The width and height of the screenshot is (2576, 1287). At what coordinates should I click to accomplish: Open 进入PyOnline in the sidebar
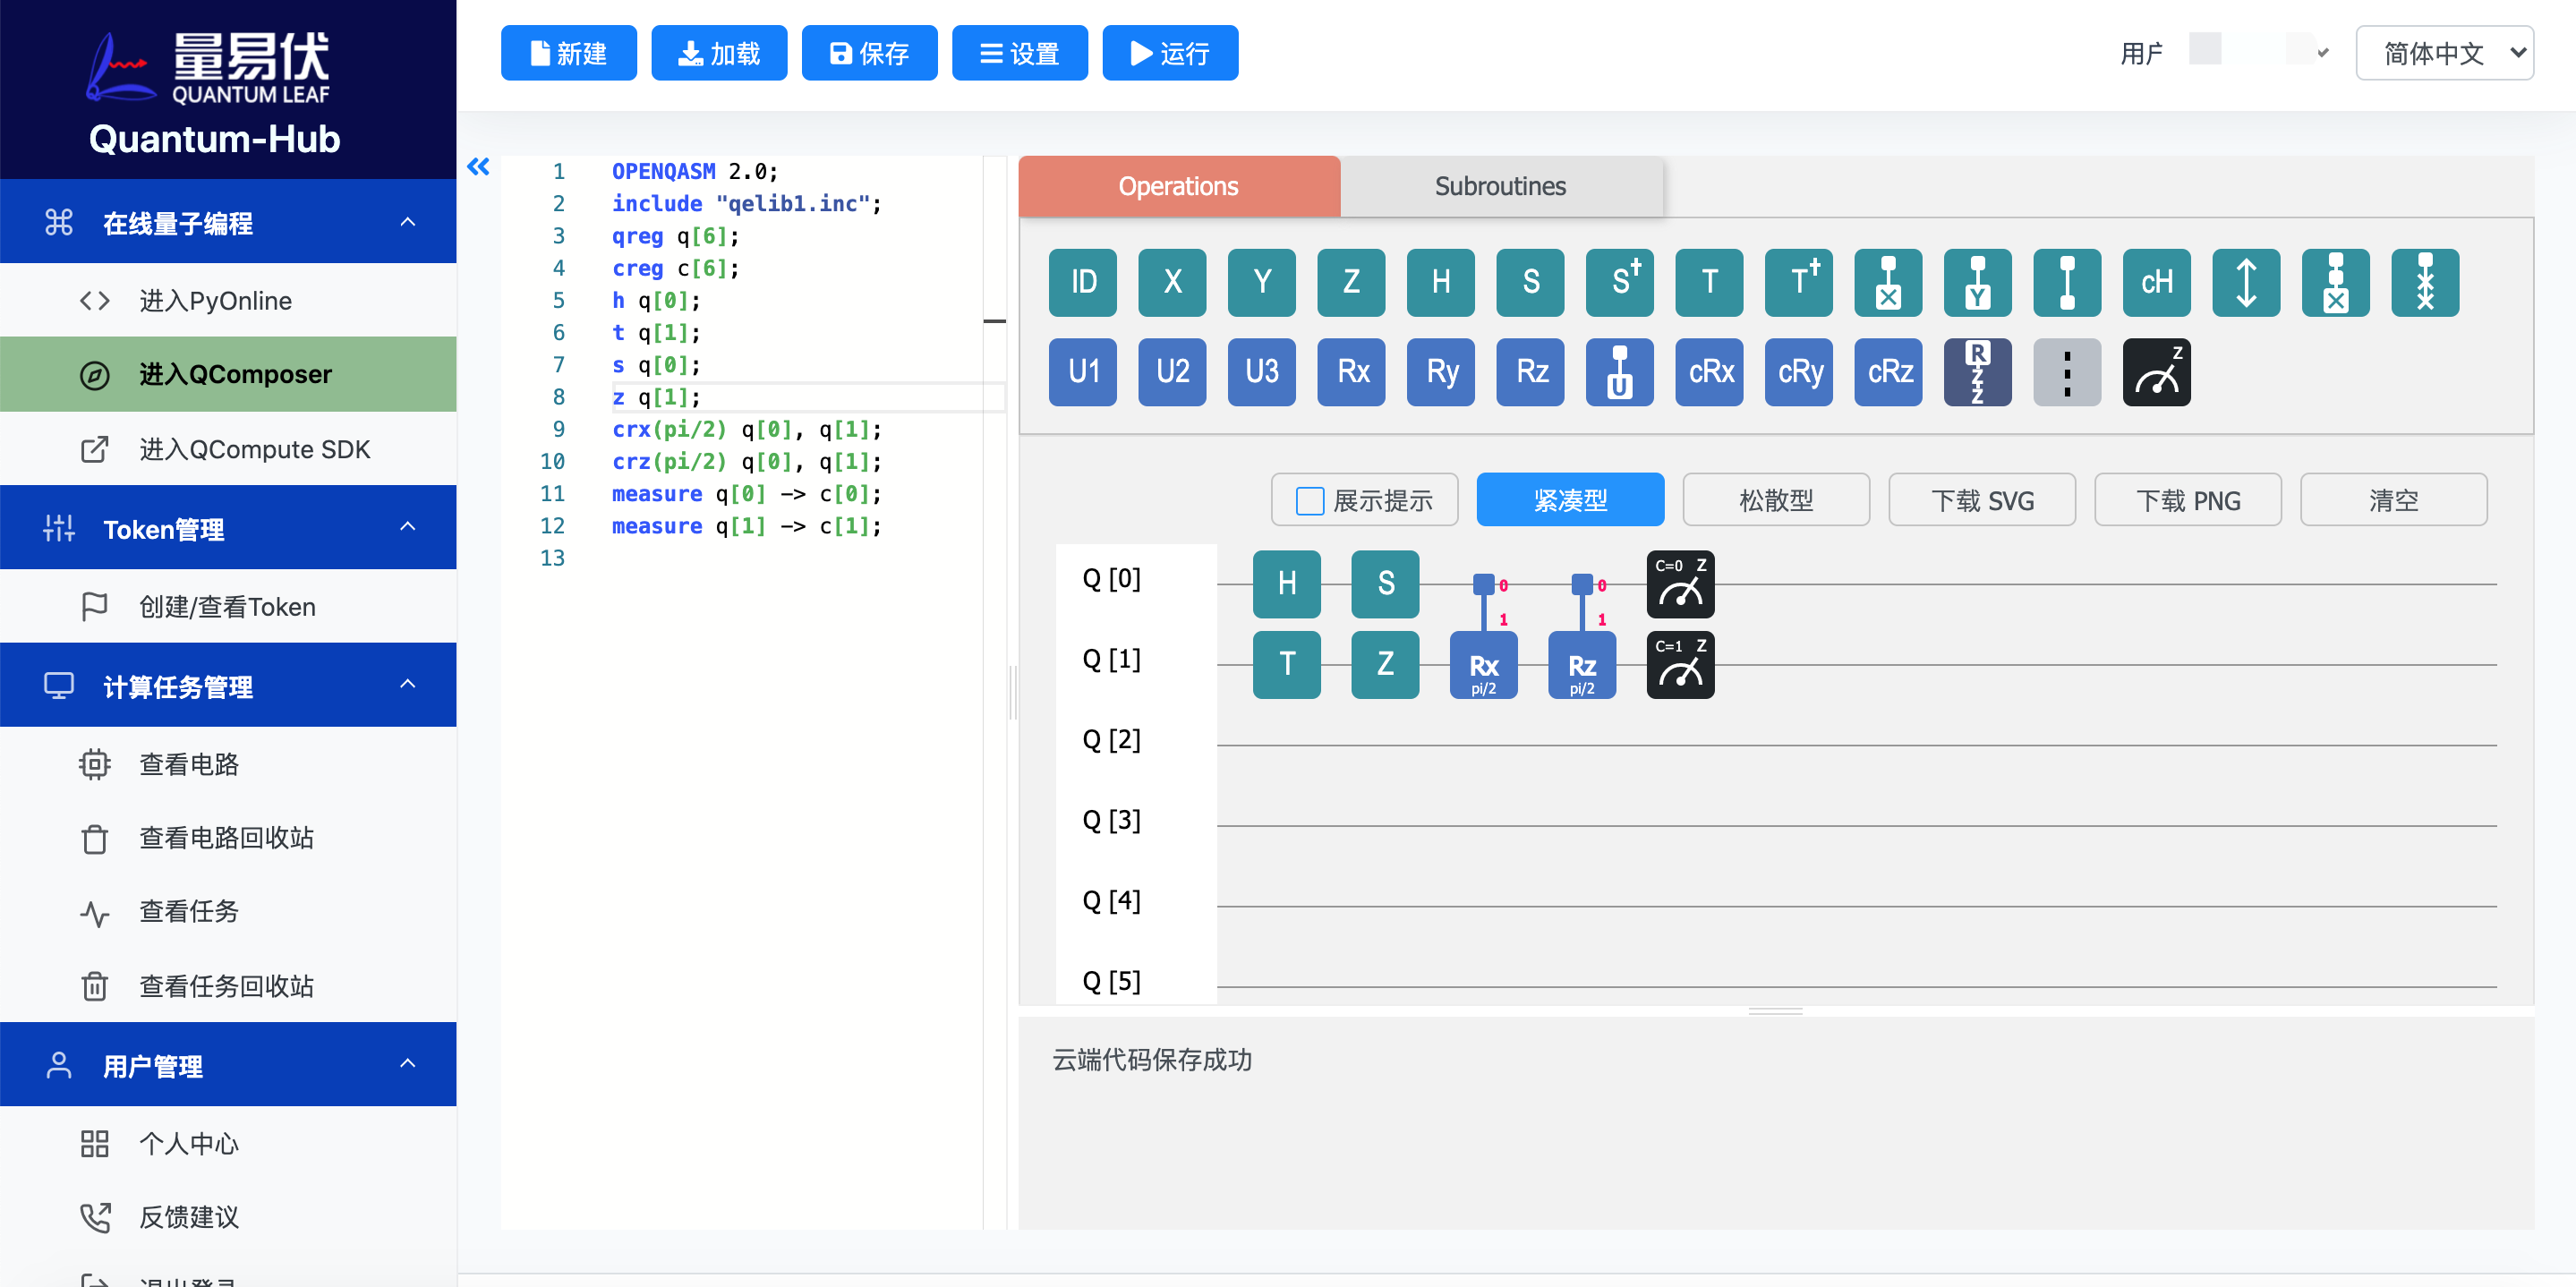tap(228, 300)
